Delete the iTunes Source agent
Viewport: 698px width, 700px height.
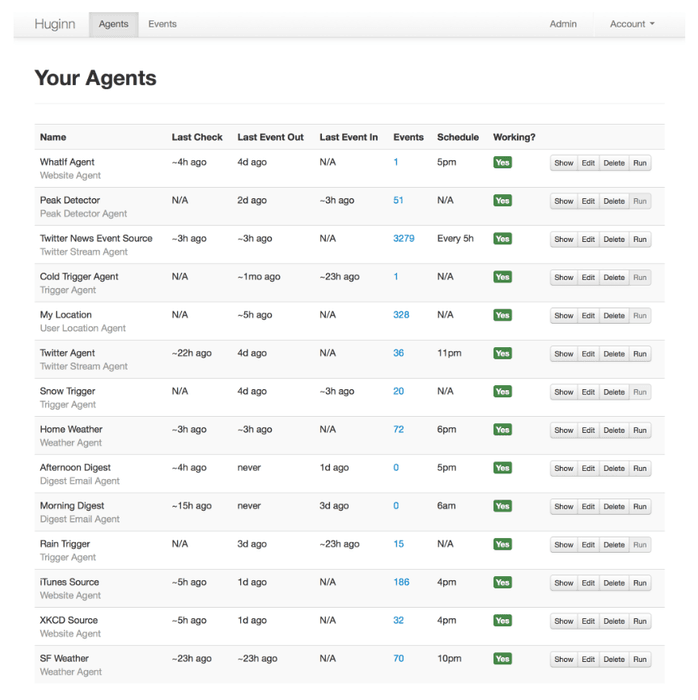point(614,583)
